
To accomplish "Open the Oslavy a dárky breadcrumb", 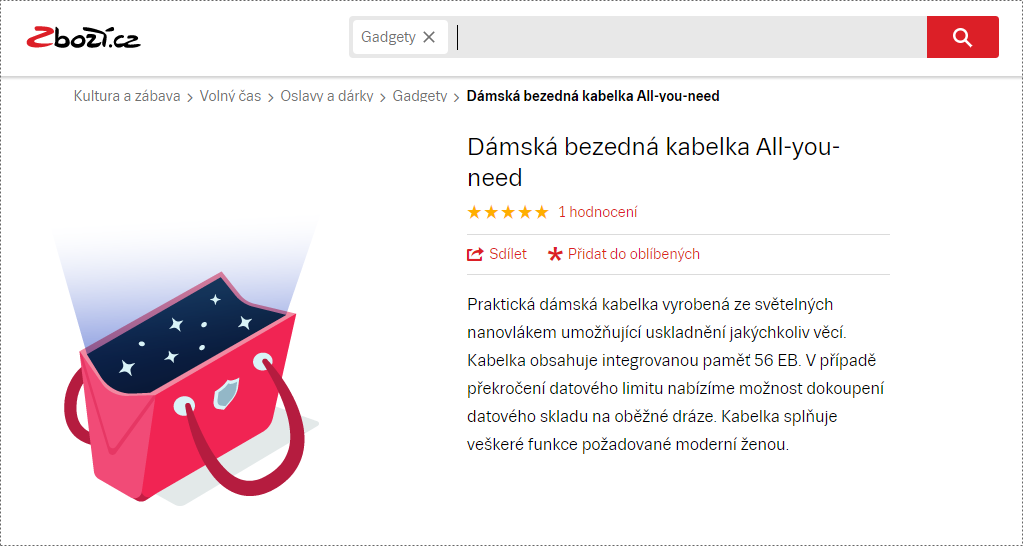I will click(327, 97).
